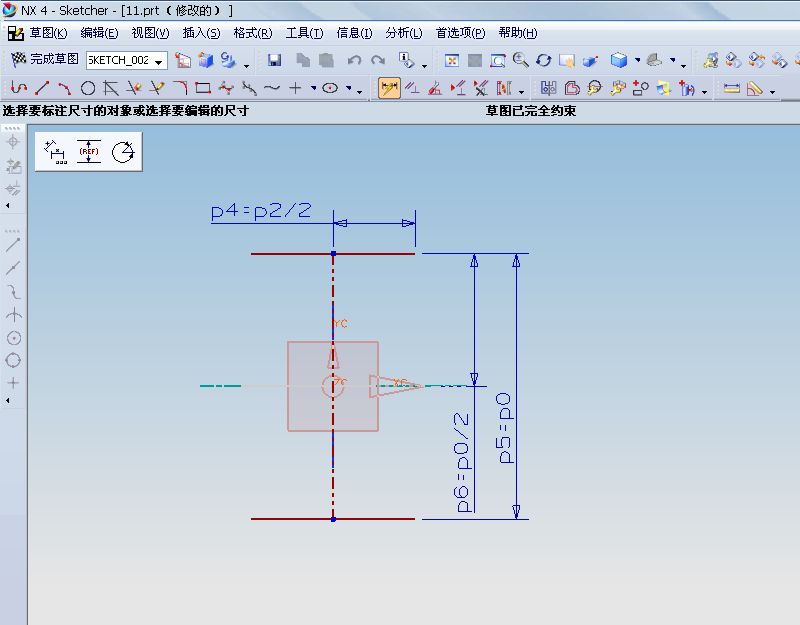Open the 视图(V) View menu

[150, 33]
